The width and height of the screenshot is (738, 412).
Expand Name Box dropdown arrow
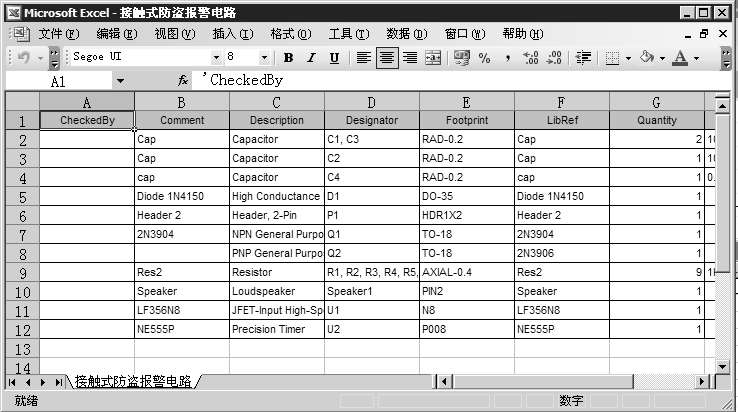(120, 81)
